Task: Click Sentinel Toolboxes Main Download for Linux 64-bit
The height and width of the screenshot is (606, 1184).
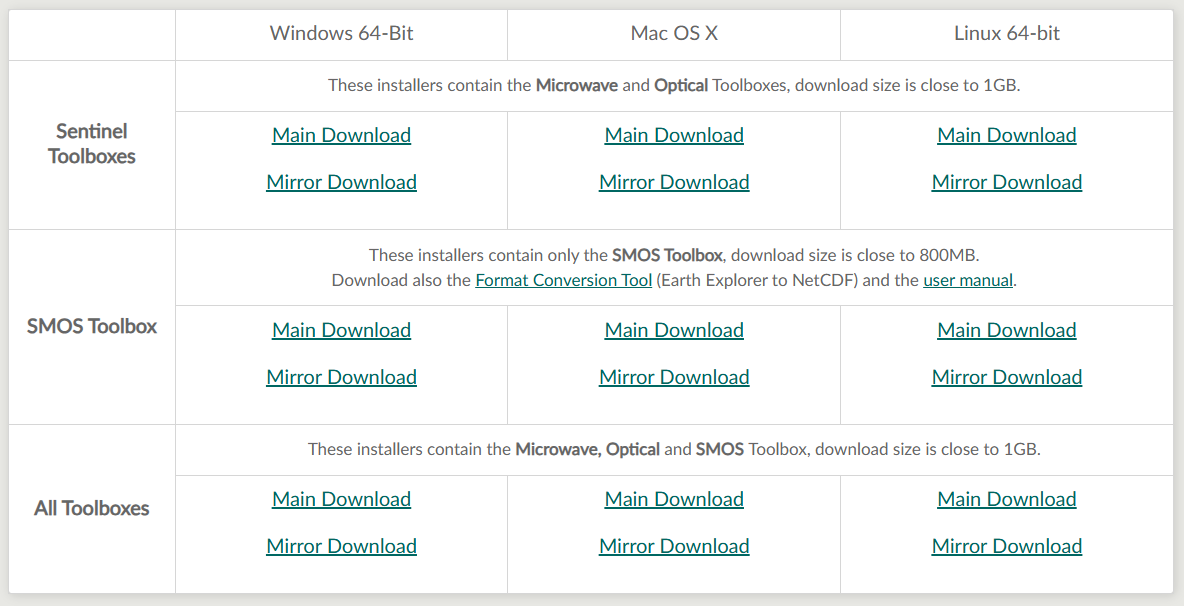Action: (x=1007, y=135)
